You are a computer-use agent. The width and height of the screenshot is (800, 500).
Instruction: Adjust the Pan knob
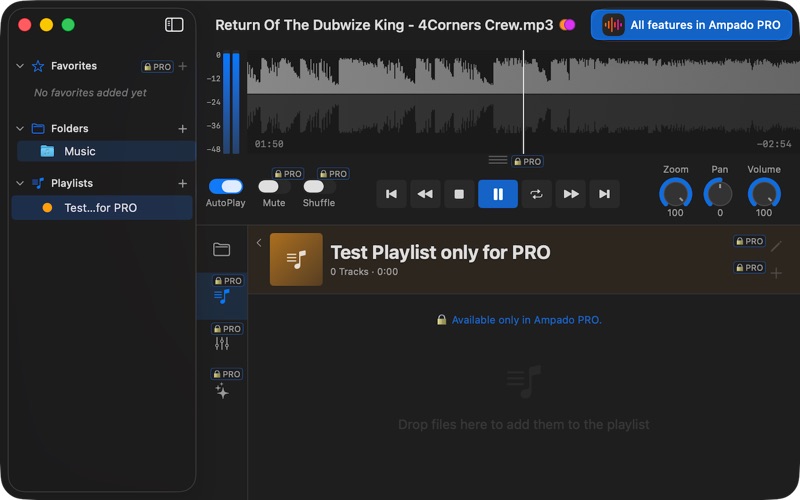(719, 194)
